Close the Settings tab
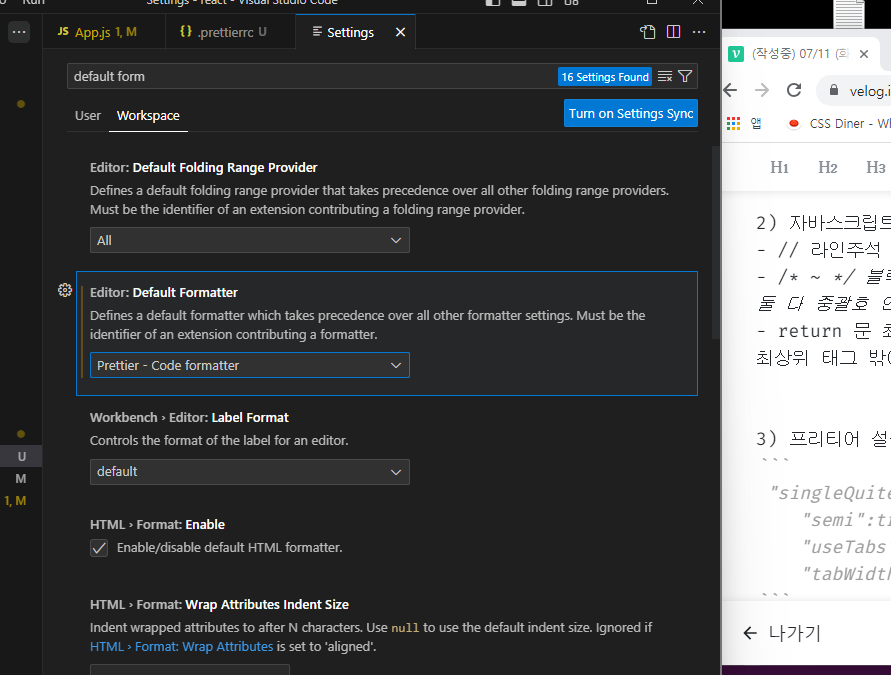The height and width of the screenshot is (675, 891). point(401,32)
